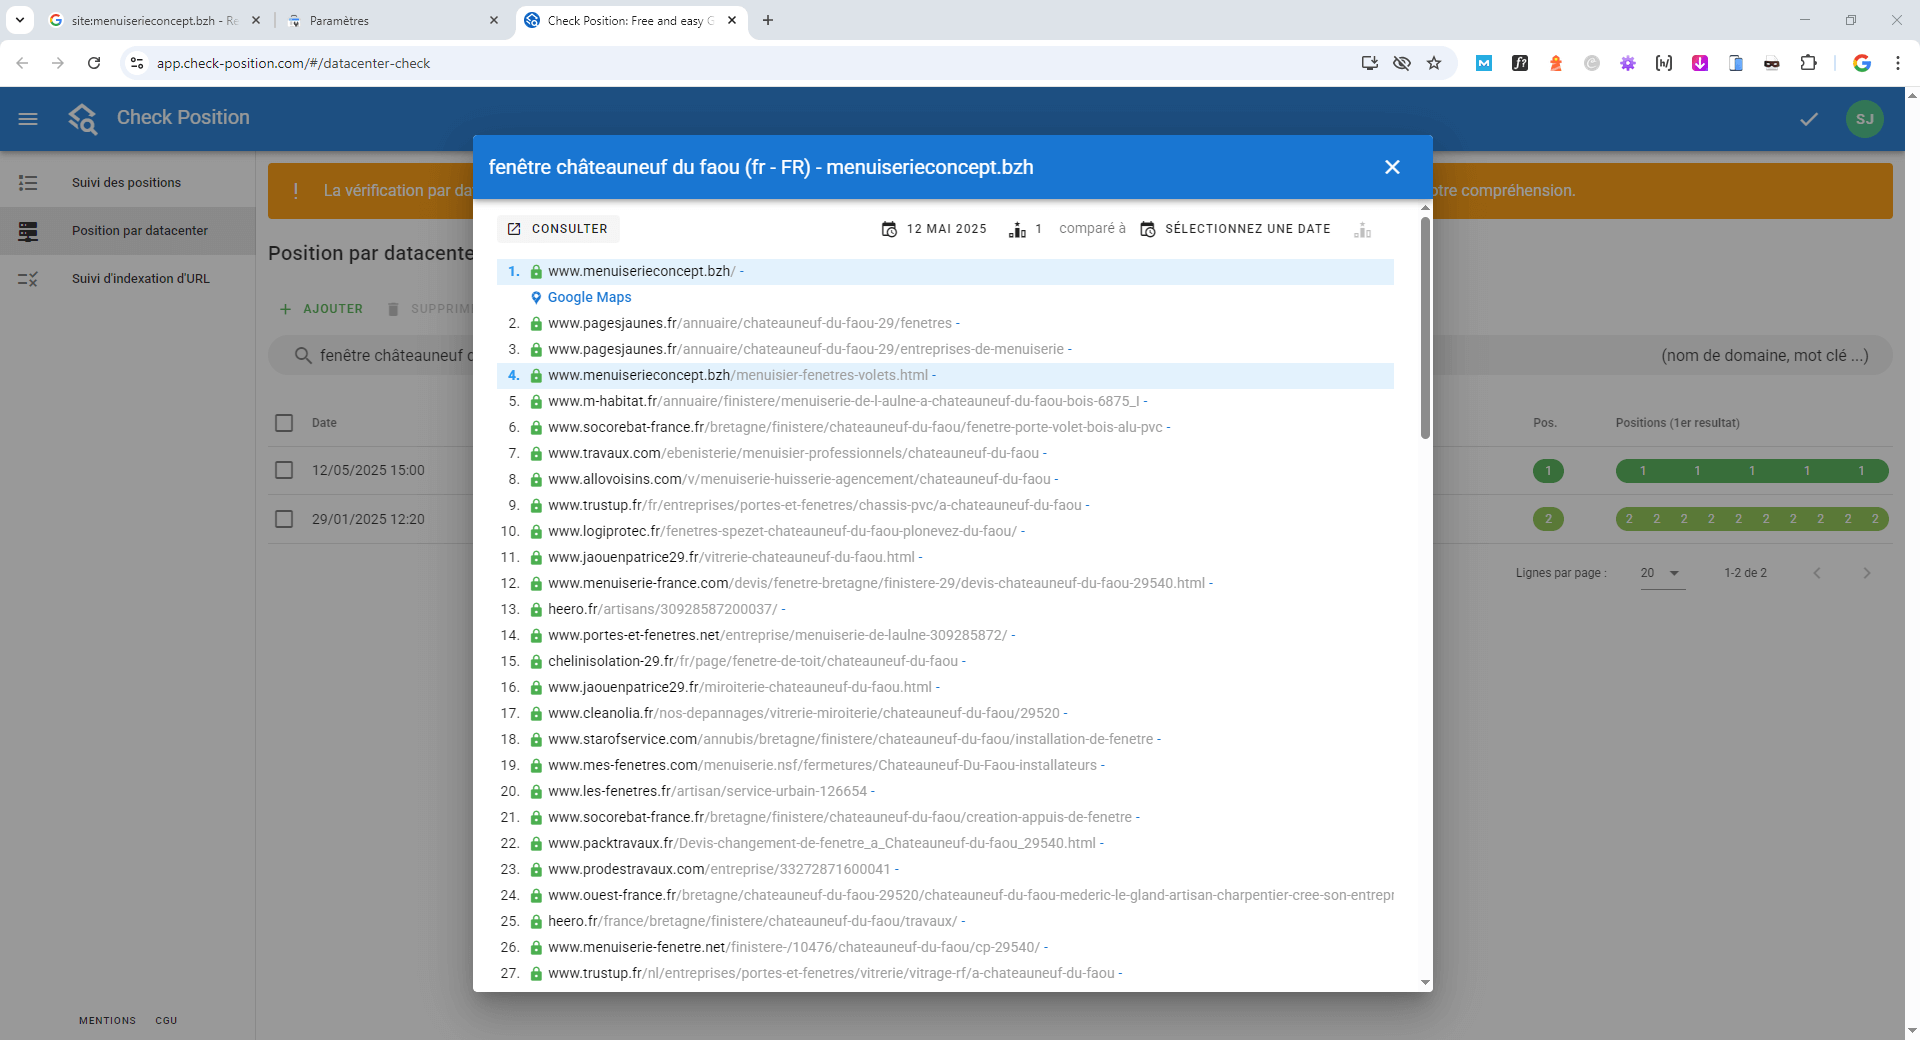
Task: Click the greyed chart icon beside date selector
Action: click(1362, 230)
